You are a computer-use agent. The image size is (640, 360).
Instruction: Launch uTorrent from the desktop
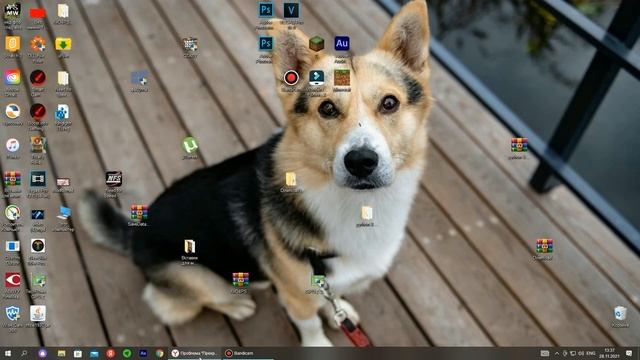(190, 145)
